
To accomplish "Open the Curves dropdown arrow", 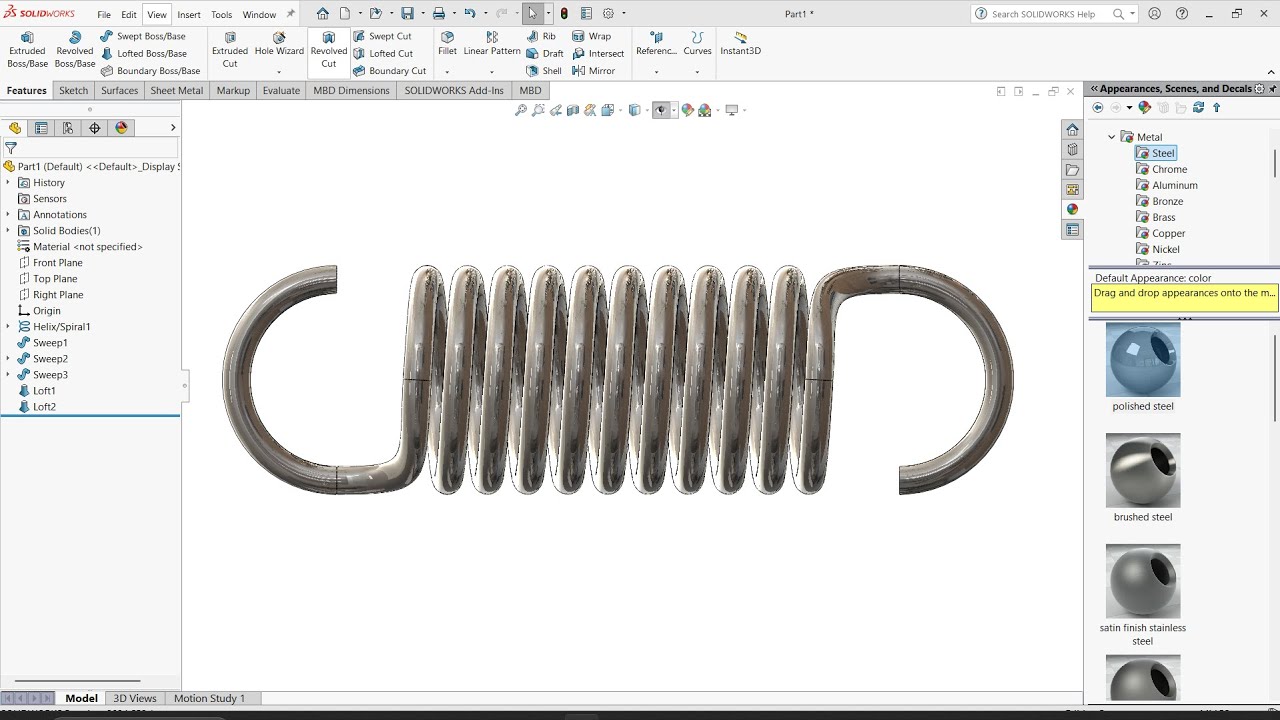I will tap(697, 72).
